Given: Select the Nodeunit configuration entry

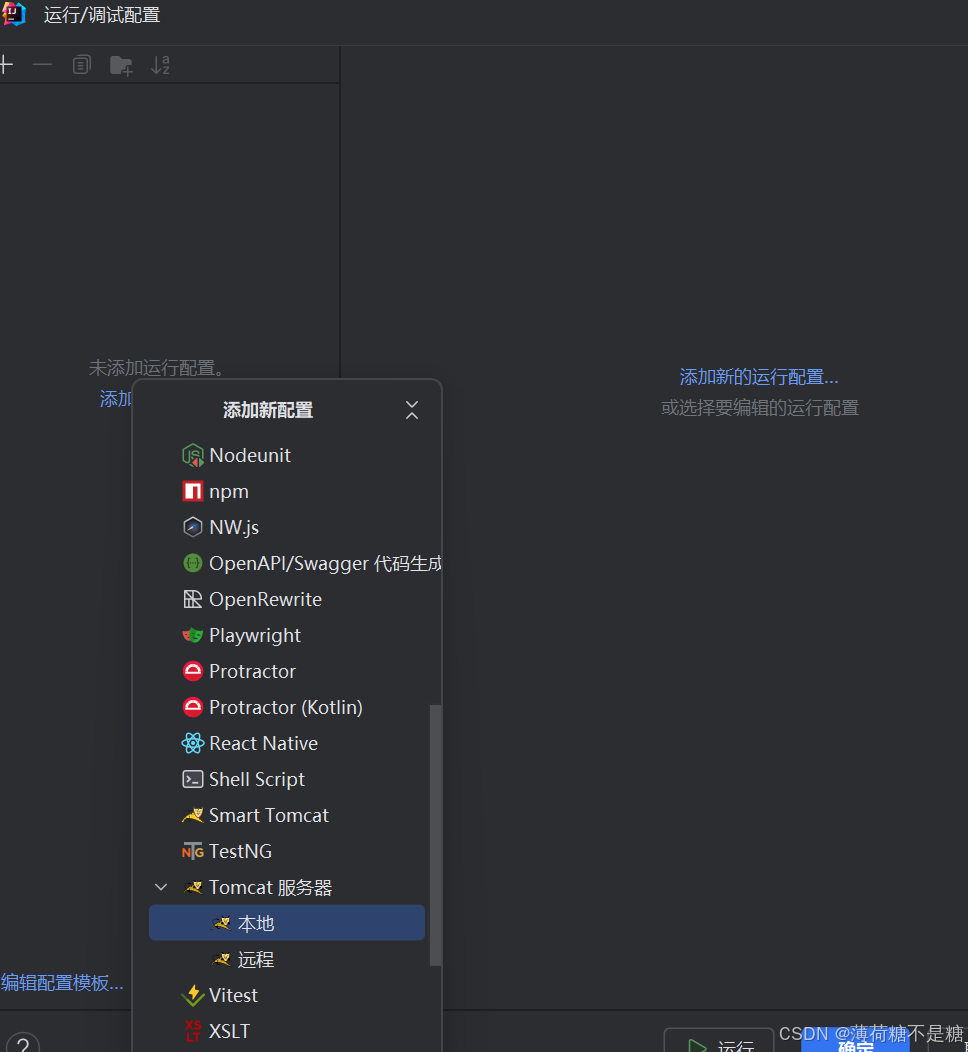Looking at the screenshot, I should [x=249, y=455].
